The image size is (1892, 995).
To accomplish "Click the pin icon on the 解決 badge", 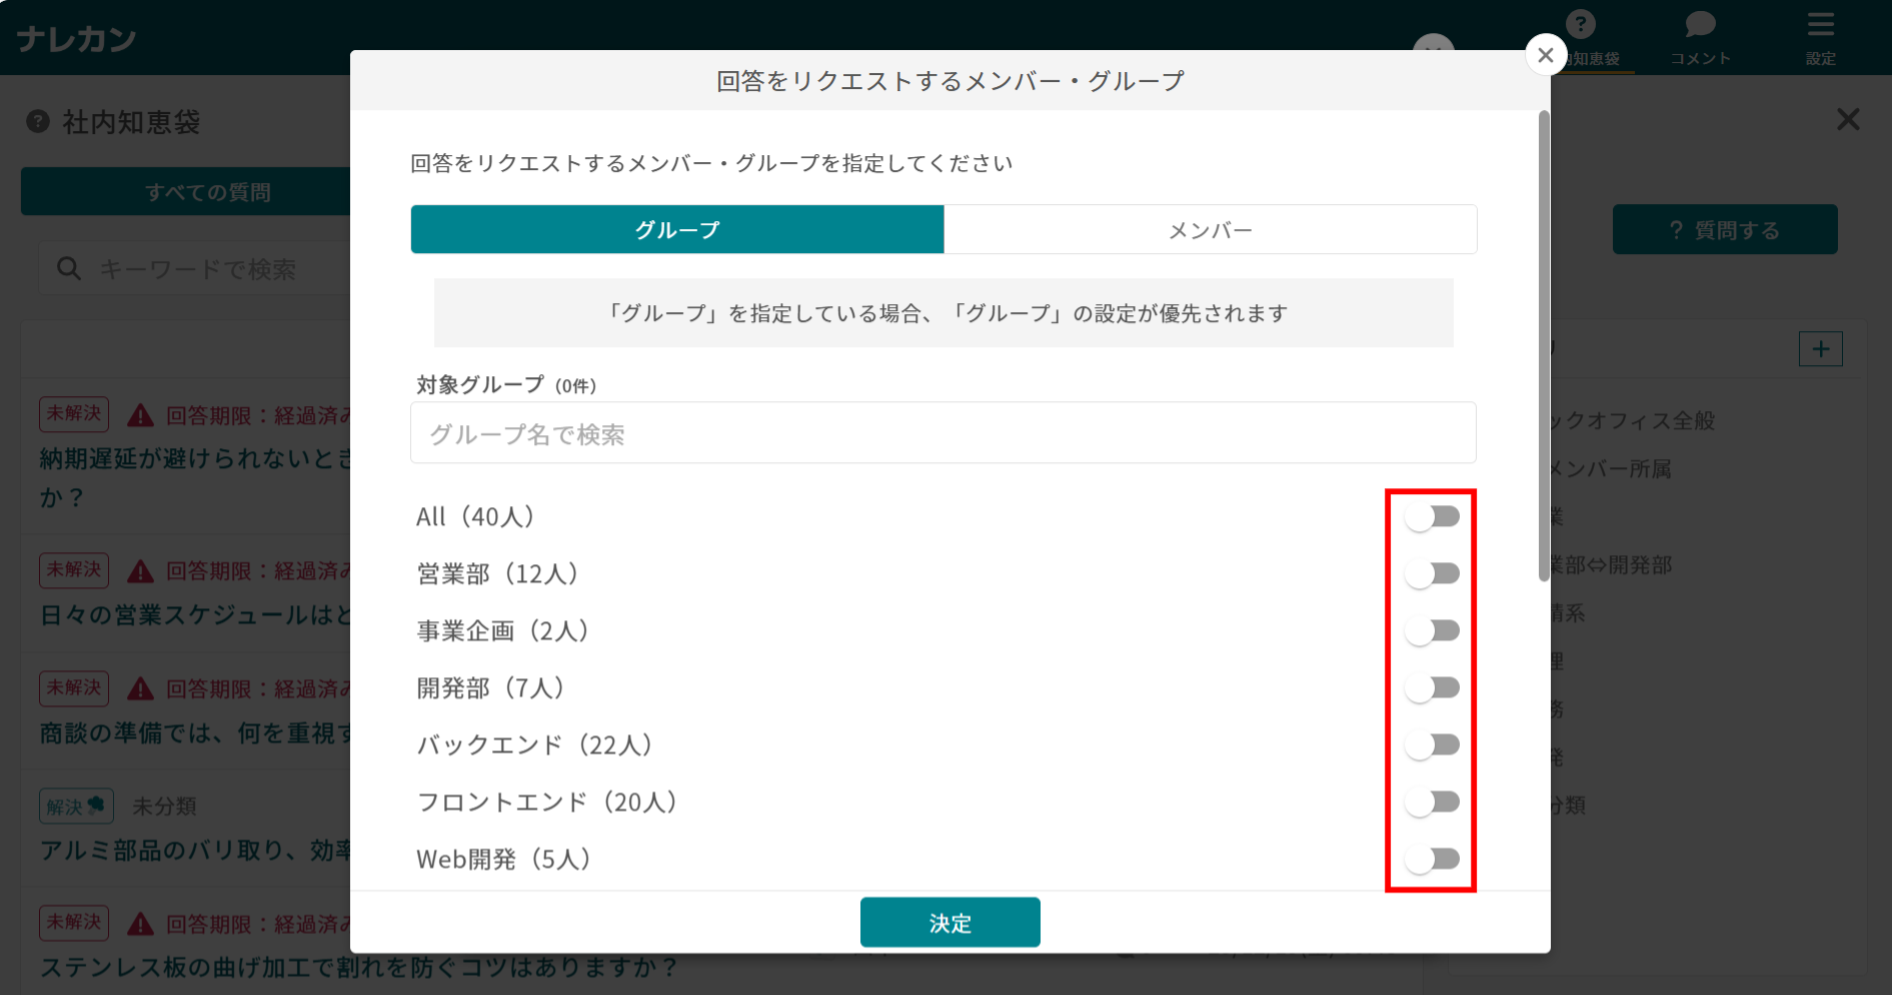I will (x=95, y=805).
